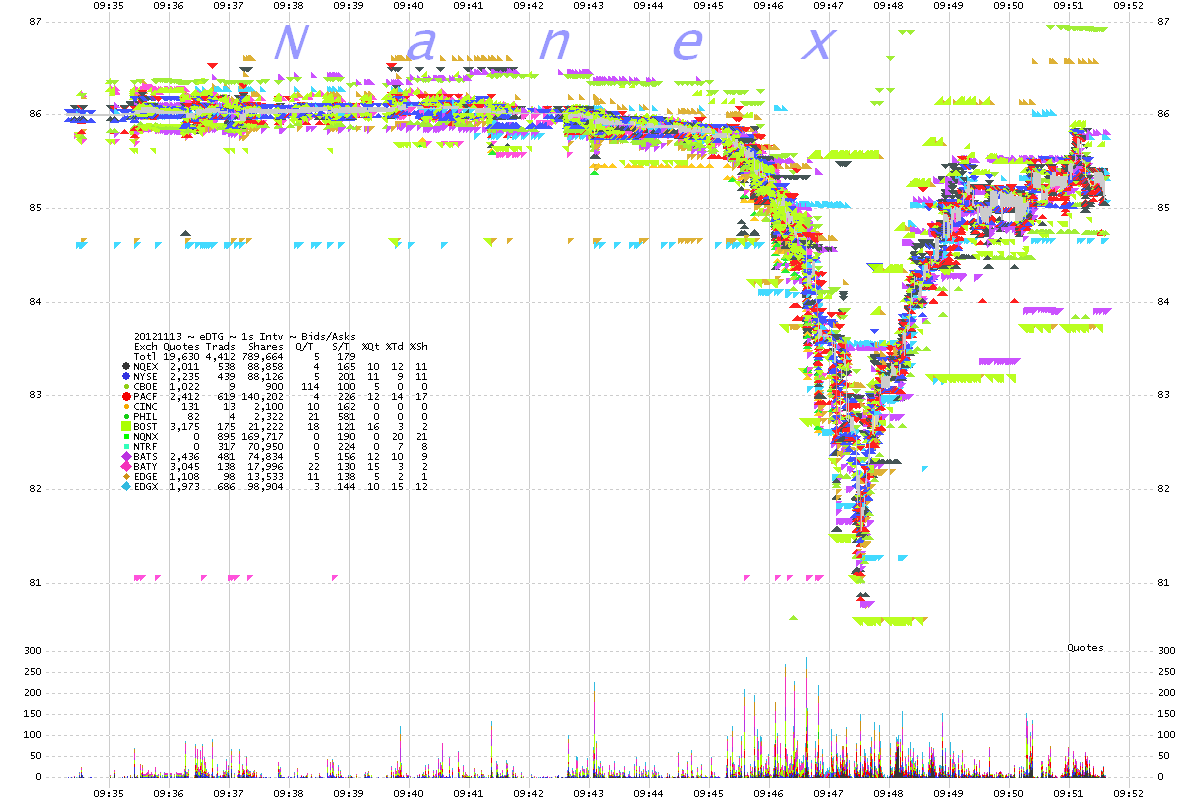Click the 'Shares' column header
Screen dimensions: 1200x800
coord(265,347)
